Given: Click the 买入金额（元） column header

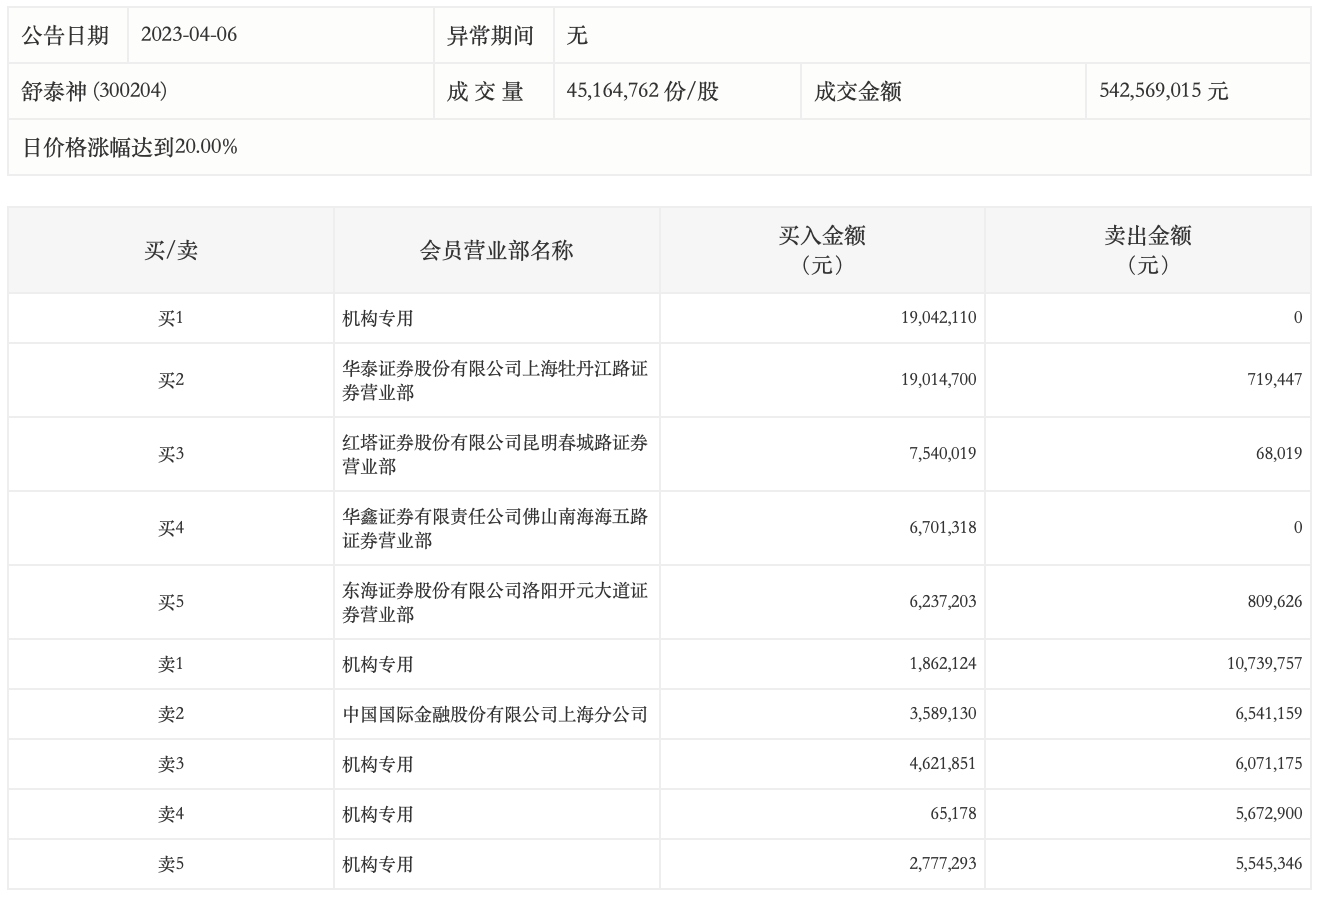Looking at the screenshot, I should click(x=822, y=250).
